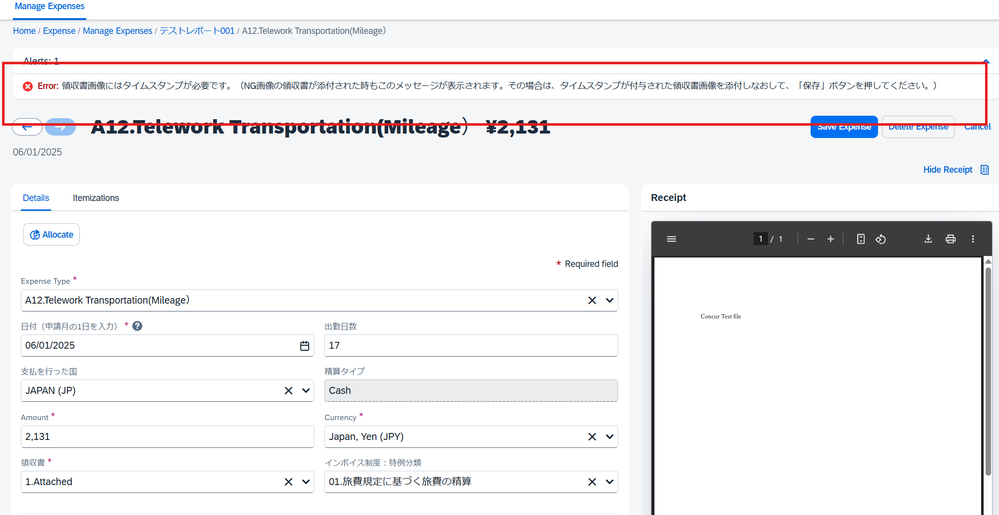This screenshot has height=515, width=999.
Task: Collapse the Alerts panel chevron
Action: [x=987, y=61]
